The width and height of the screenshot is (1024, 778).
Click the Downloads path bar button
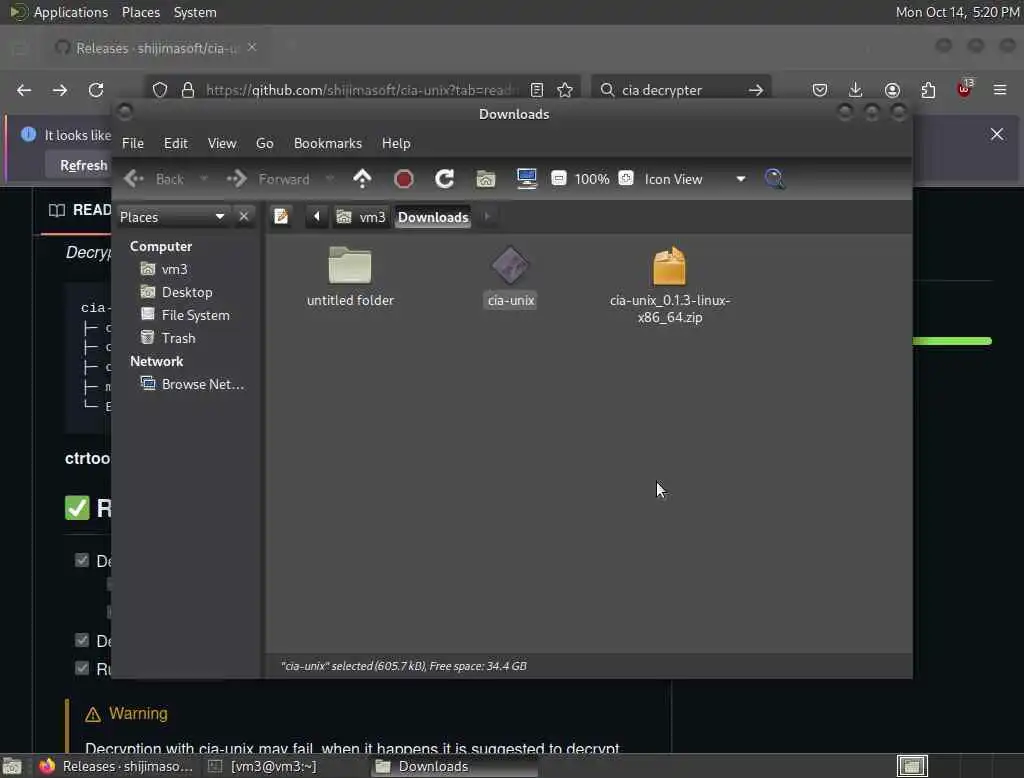(433, 217)
